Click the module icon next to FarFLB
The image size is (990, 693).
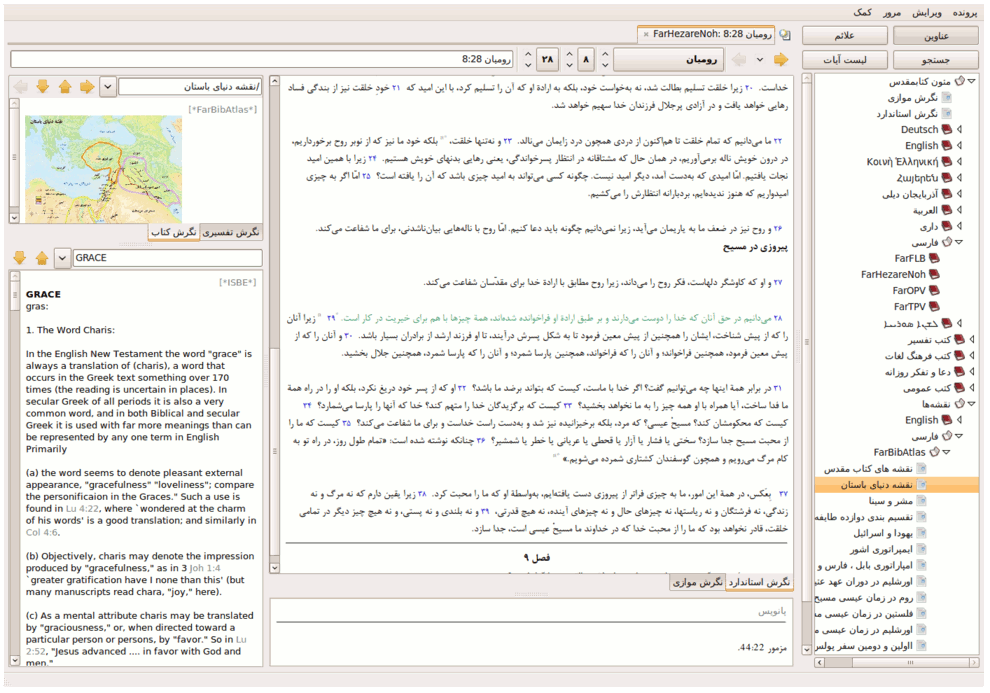pyautogui.click(x=934, y=258)
